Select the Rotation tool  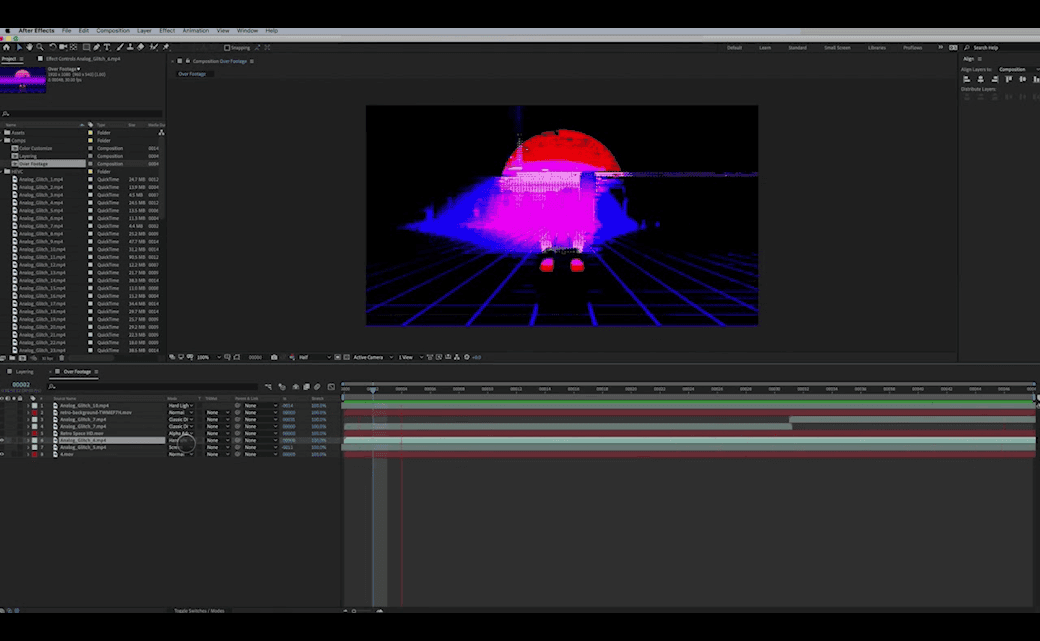[52, 47]
